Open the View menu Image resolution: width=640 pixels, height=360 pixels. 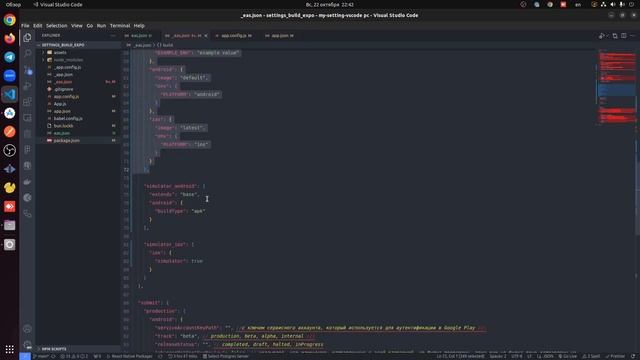tap(77, 26)
